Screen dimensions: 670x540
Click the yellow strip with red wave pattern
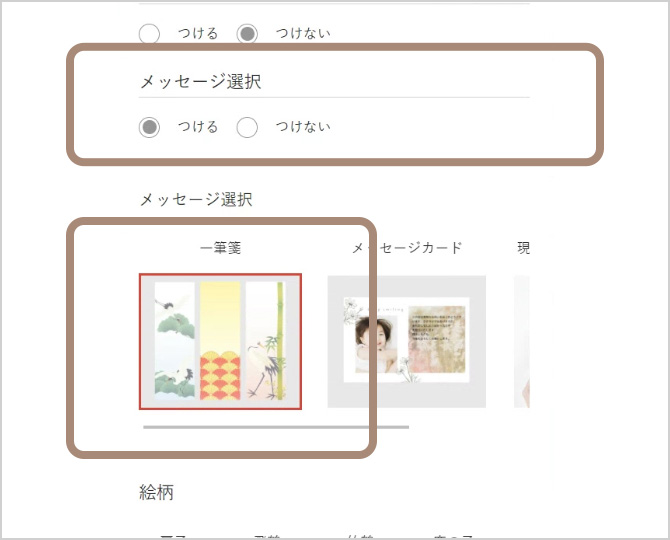[220, 340]
